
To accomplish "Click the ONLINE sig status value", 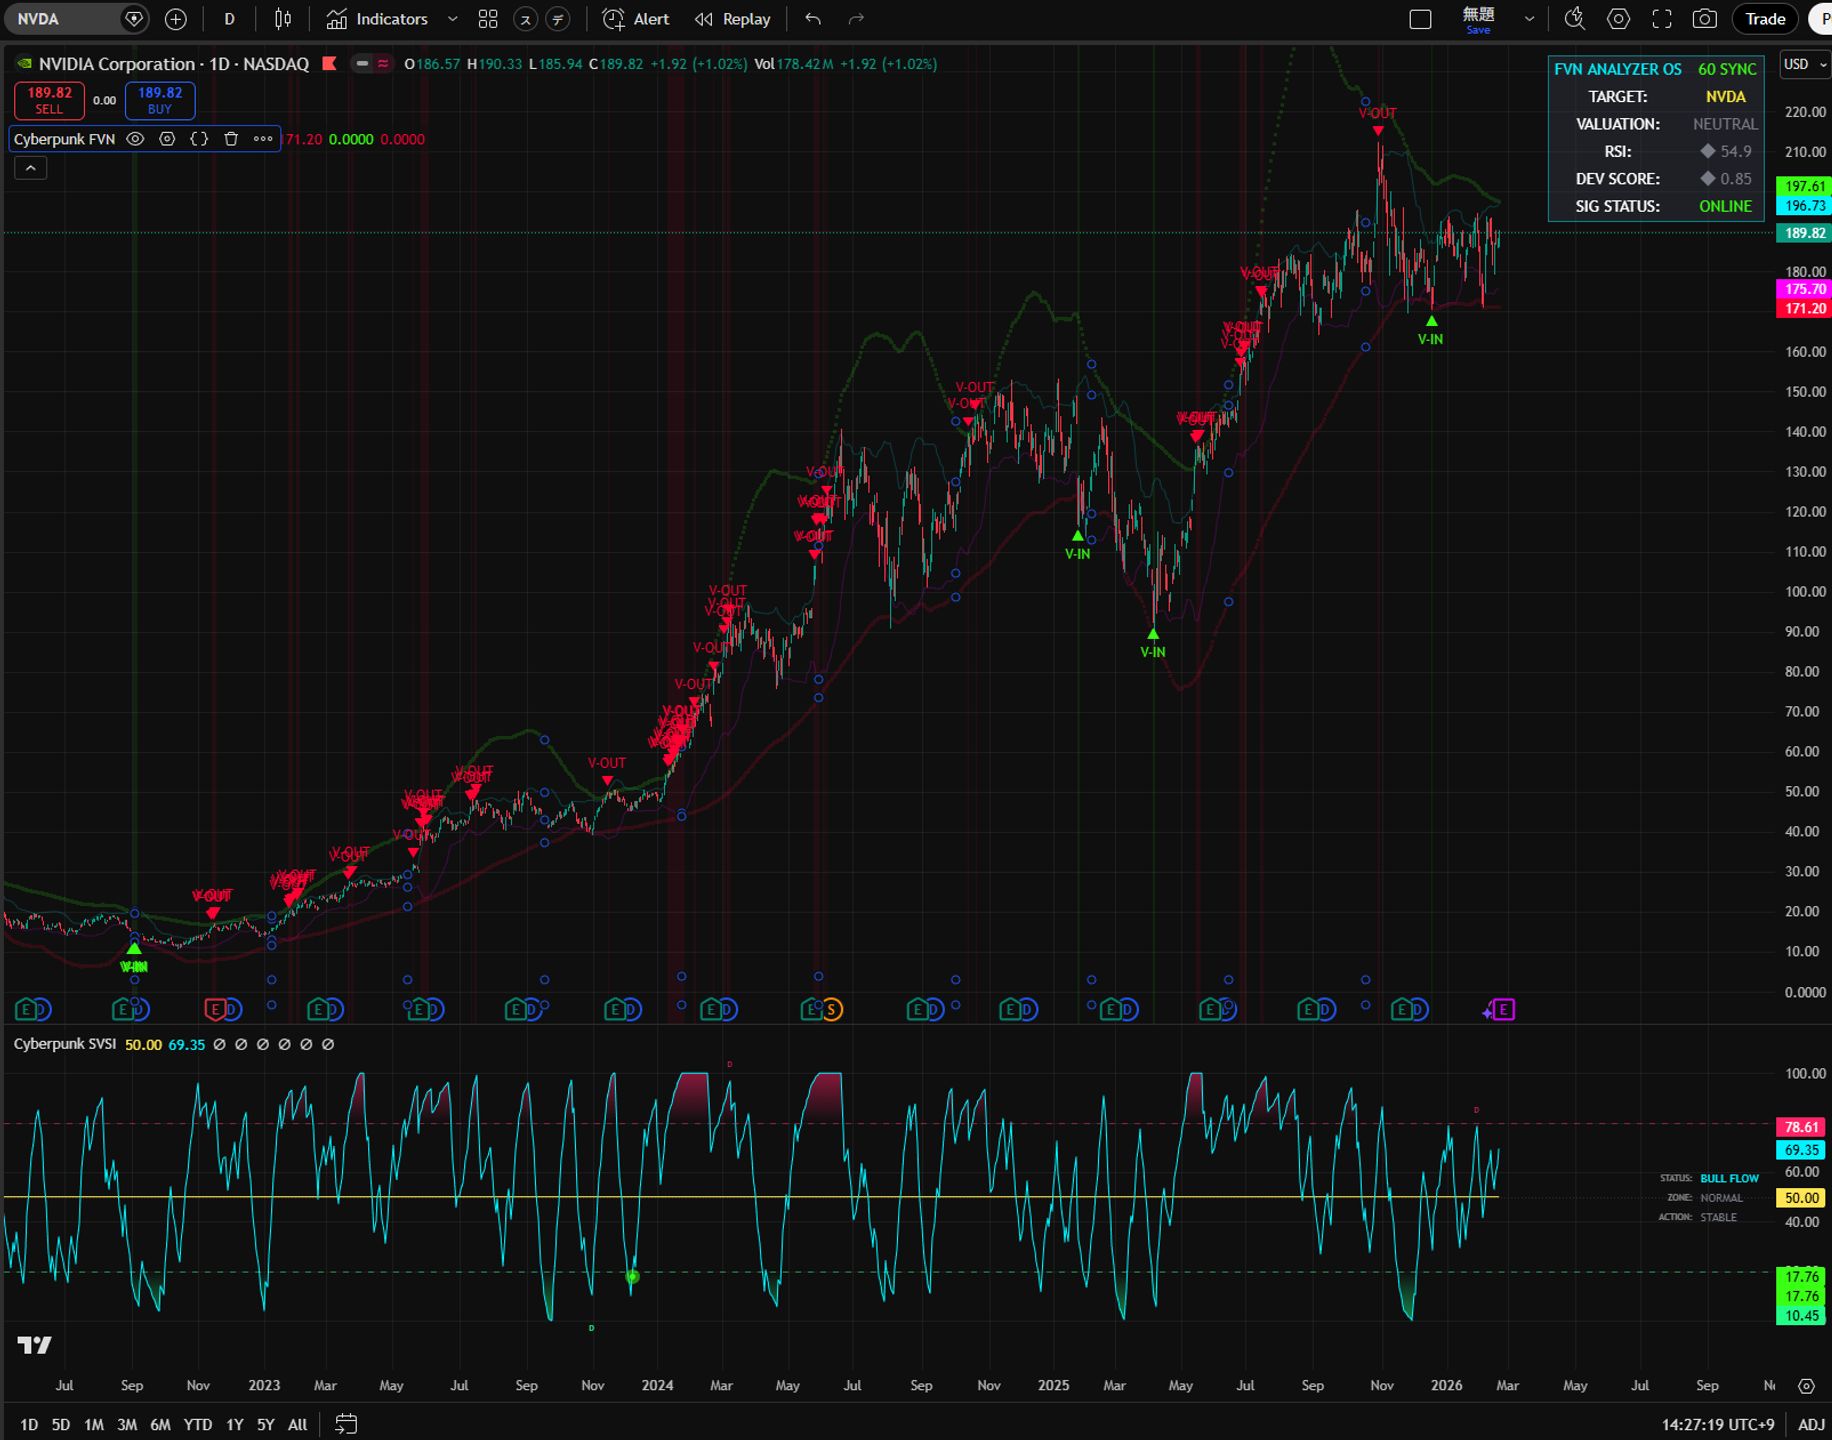I will click(x=1726, y=206).
